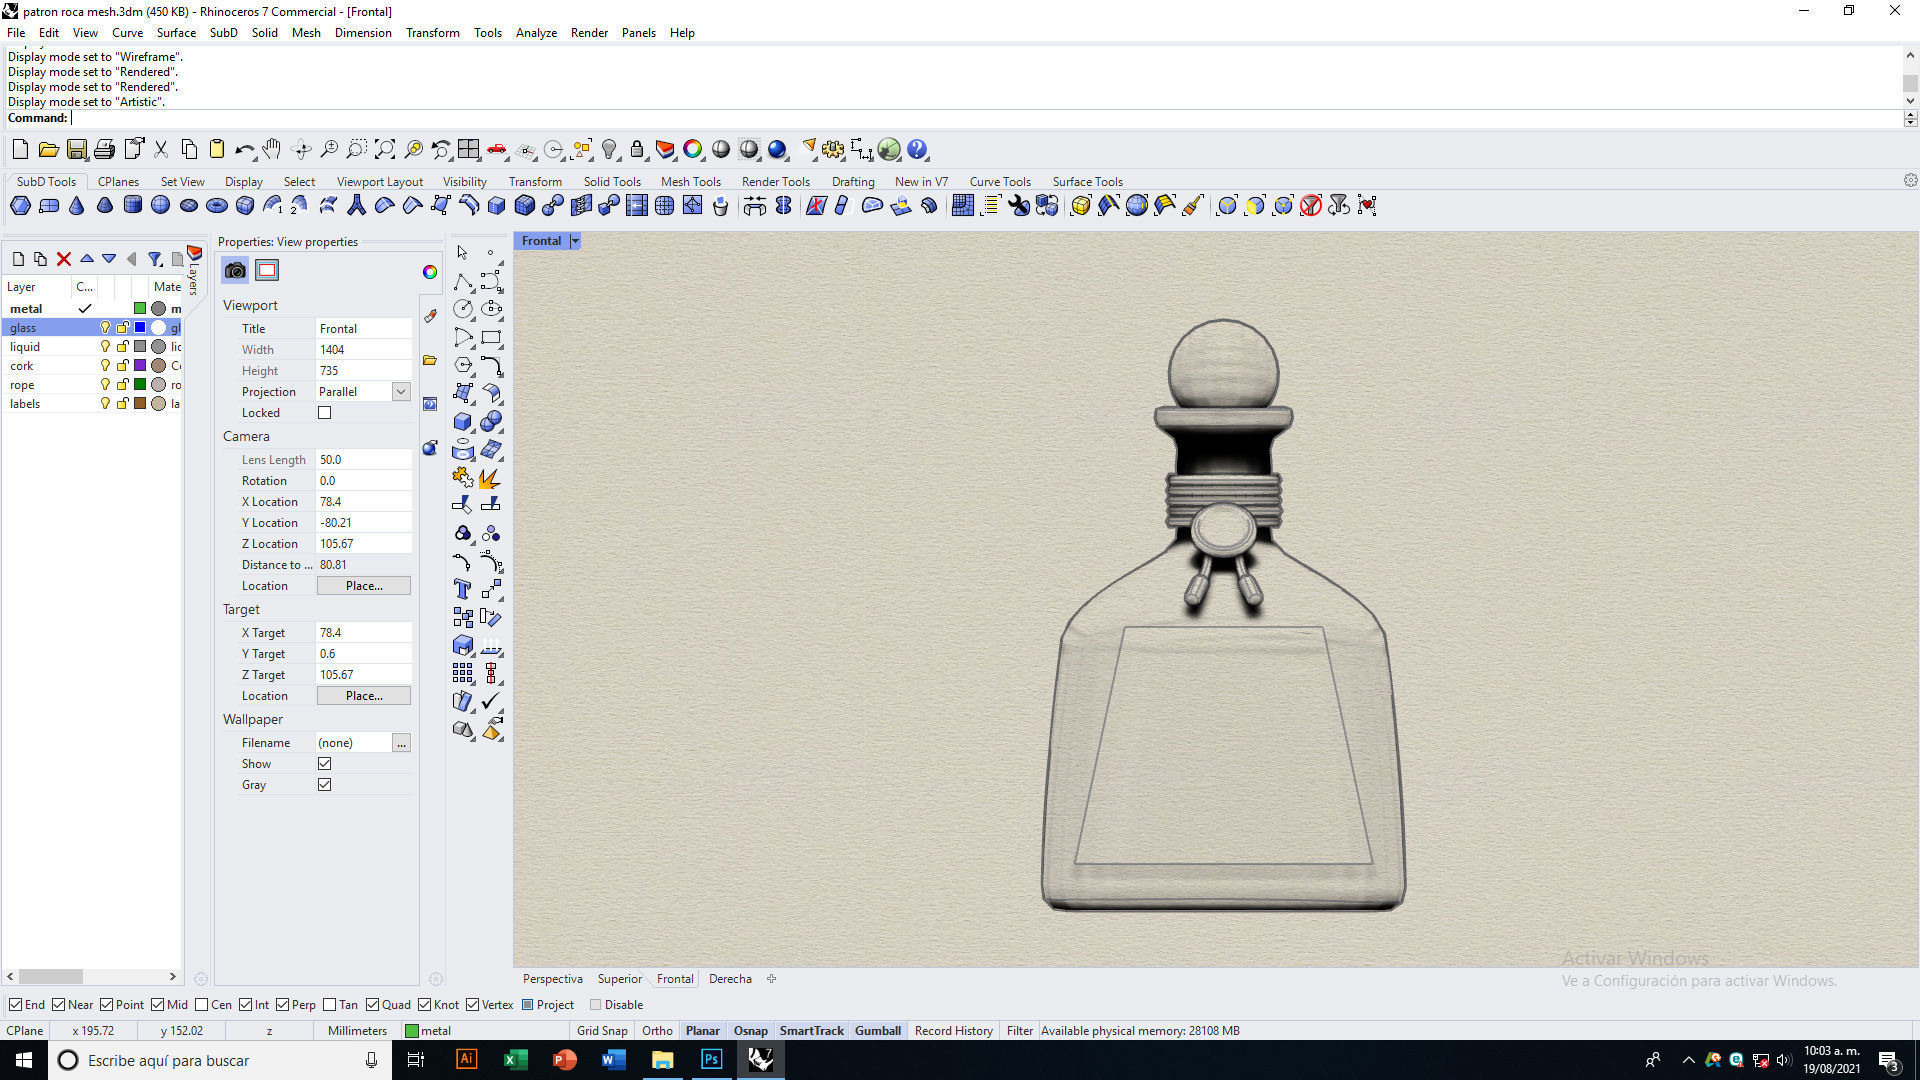This screenshot has width=1920, height=1080.
Task: Click the camera View properties icon
Action: tap(235, 270)
